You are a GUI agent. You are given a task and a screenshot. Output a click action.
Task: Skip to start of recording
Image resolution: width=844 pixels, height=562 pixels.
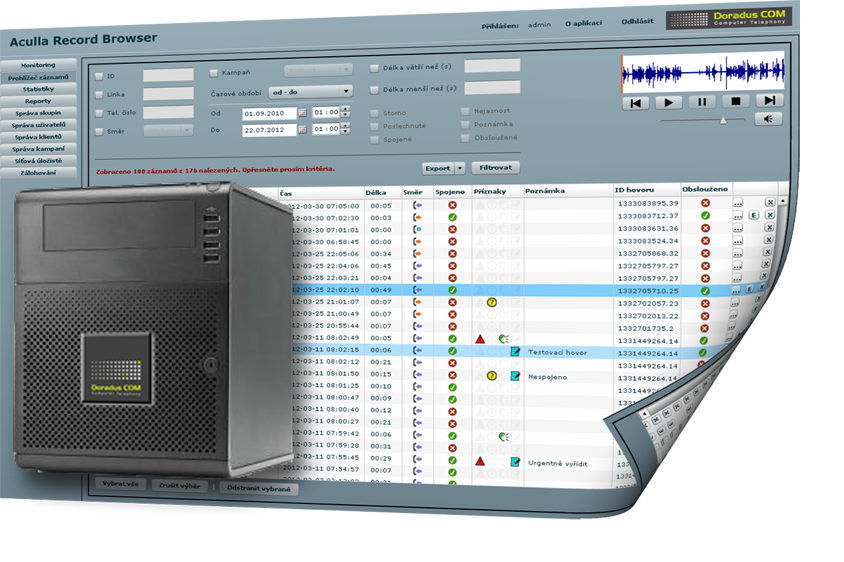tap(636, 103)
